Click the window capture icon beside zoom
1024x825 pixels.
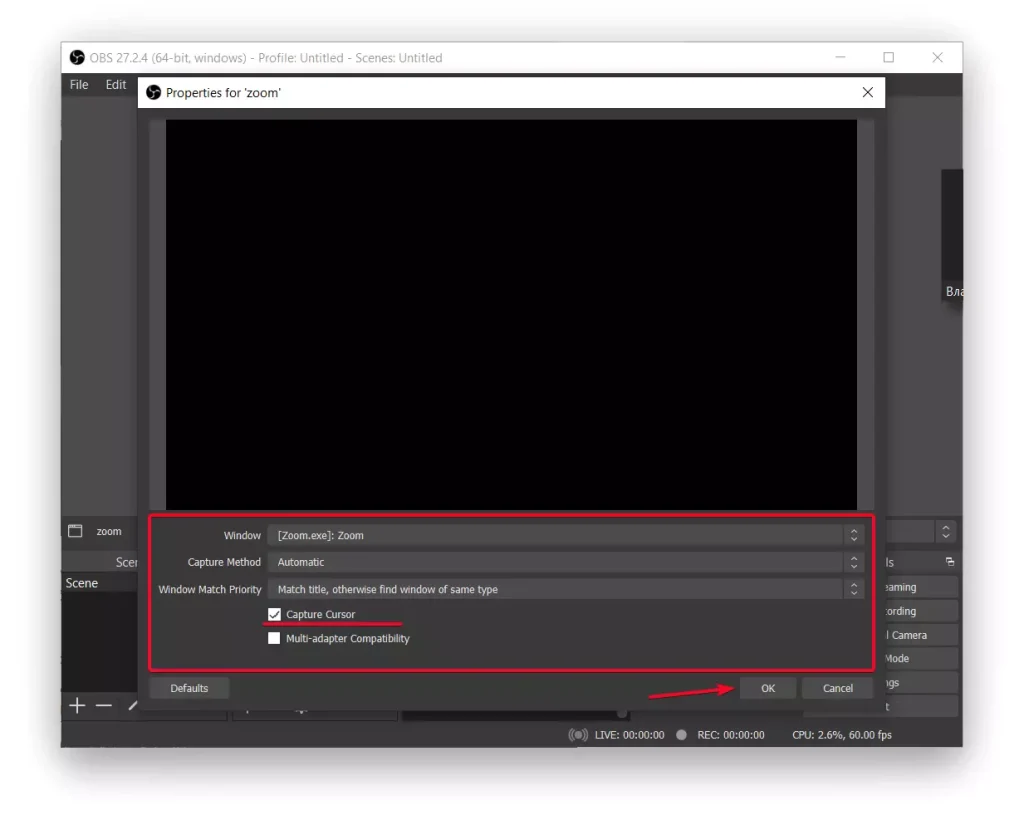pos(75,531)
